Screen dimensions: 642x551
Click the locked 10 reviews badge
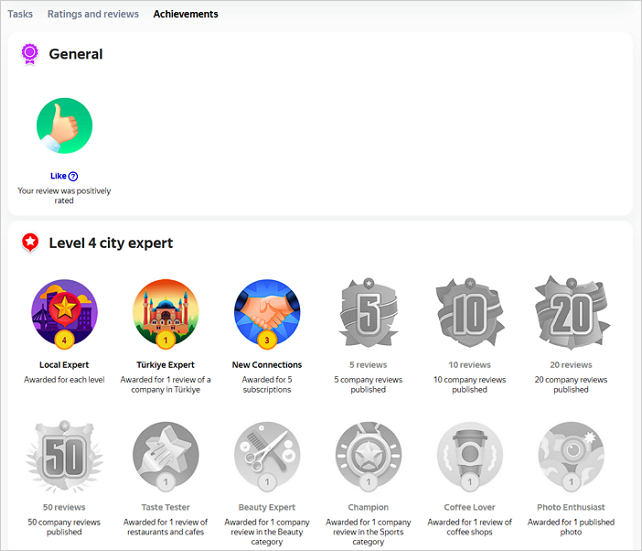tap(469, 312)
